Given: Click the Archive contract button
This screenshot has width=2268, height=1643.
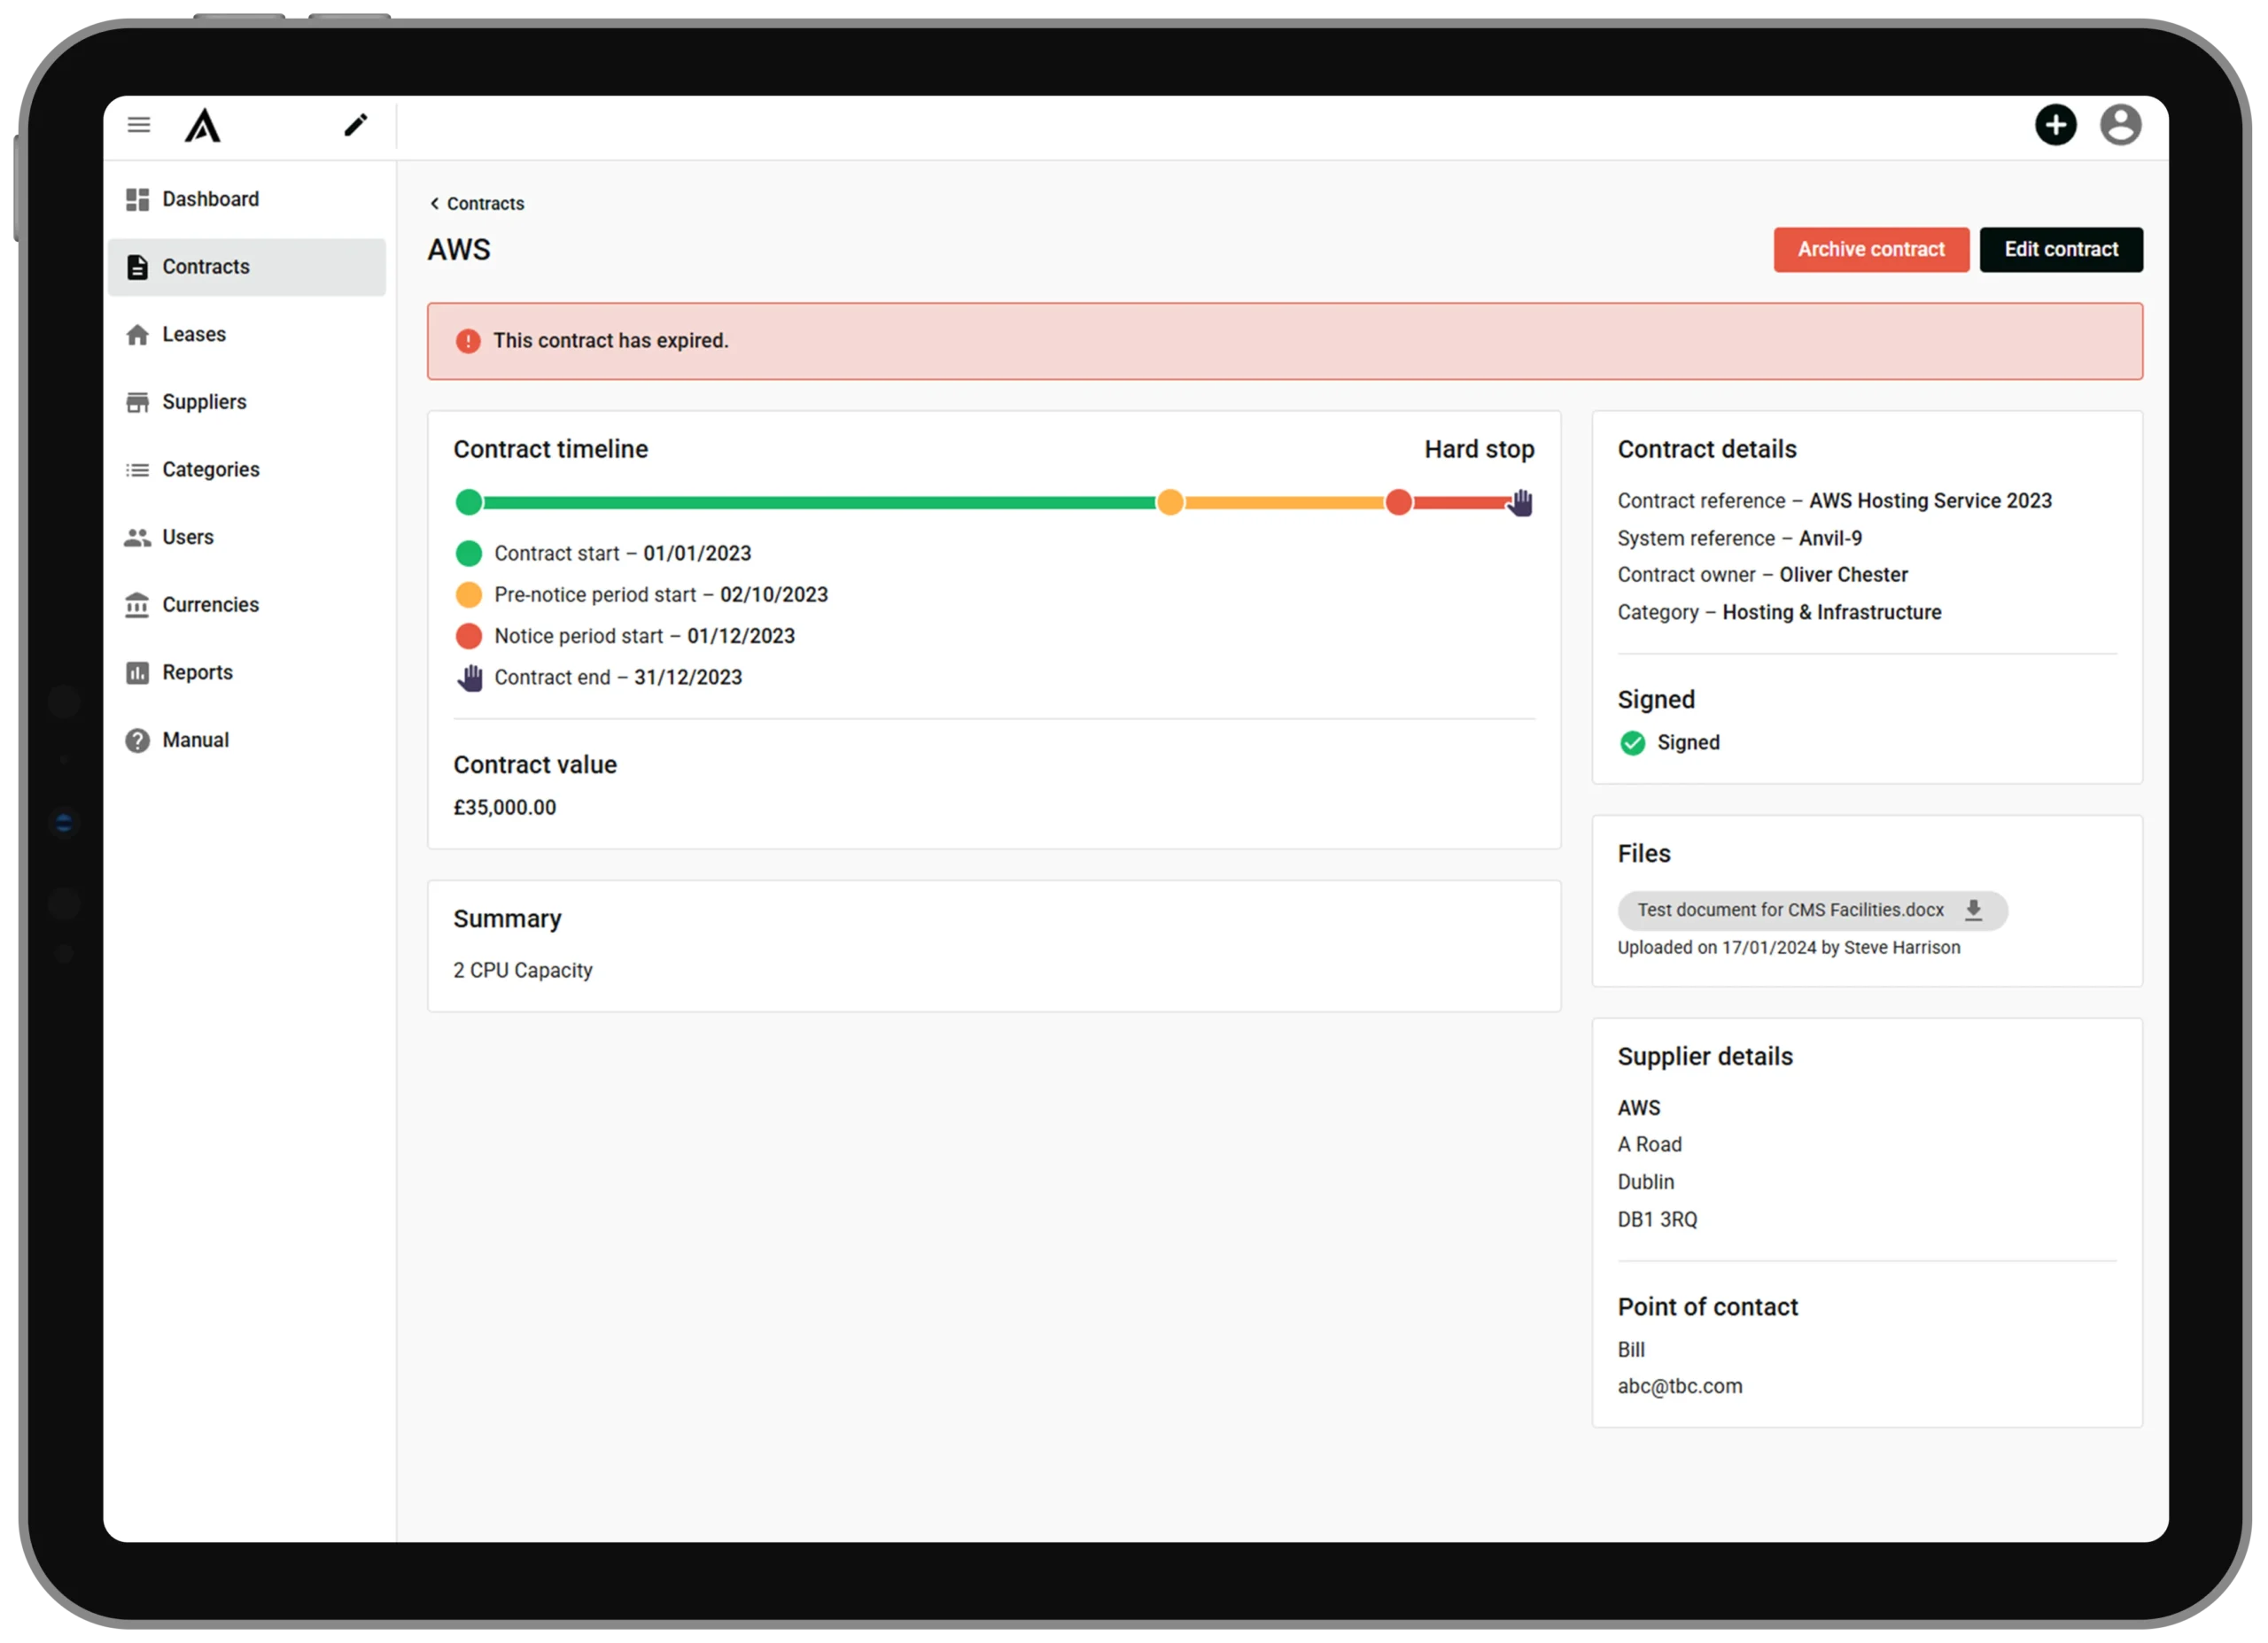Looking at the screenshot, I should [x=1871, y=250].
